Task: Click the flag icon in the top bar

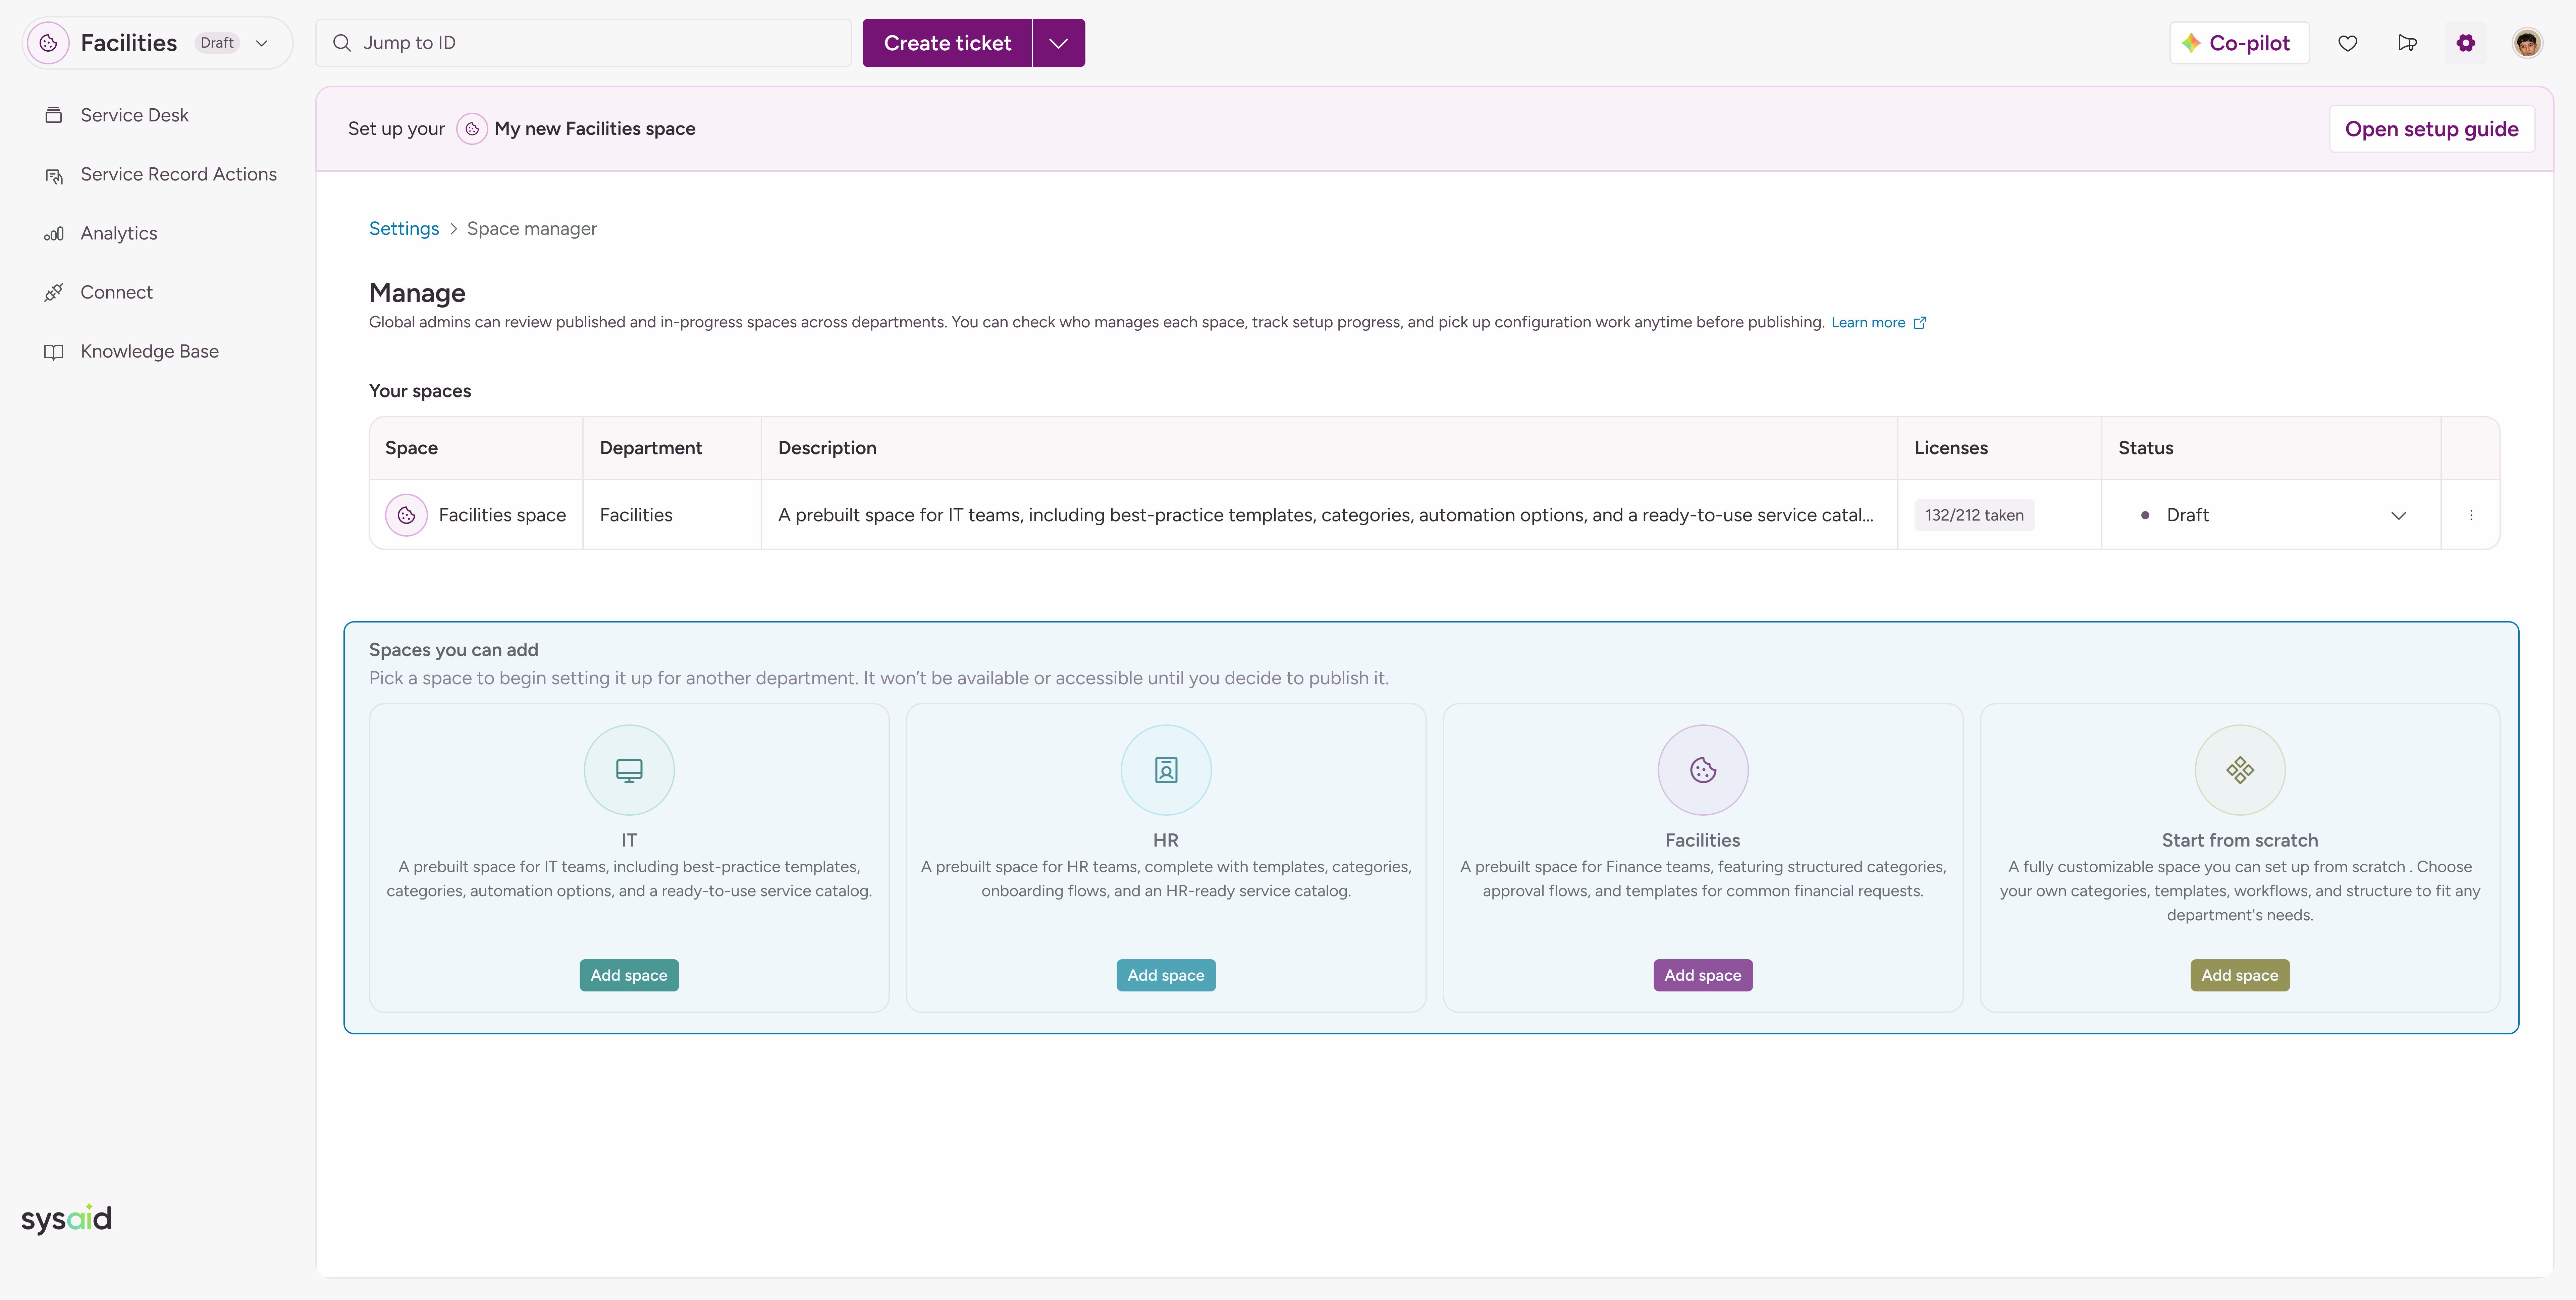Action: click(x=2407, y=43)
